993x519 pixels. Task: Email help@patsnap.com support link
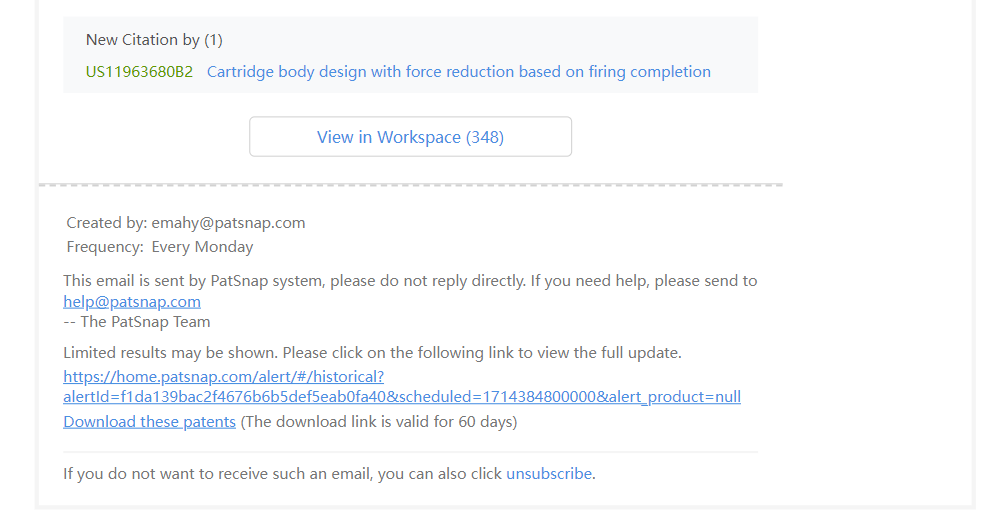[132, 301]
